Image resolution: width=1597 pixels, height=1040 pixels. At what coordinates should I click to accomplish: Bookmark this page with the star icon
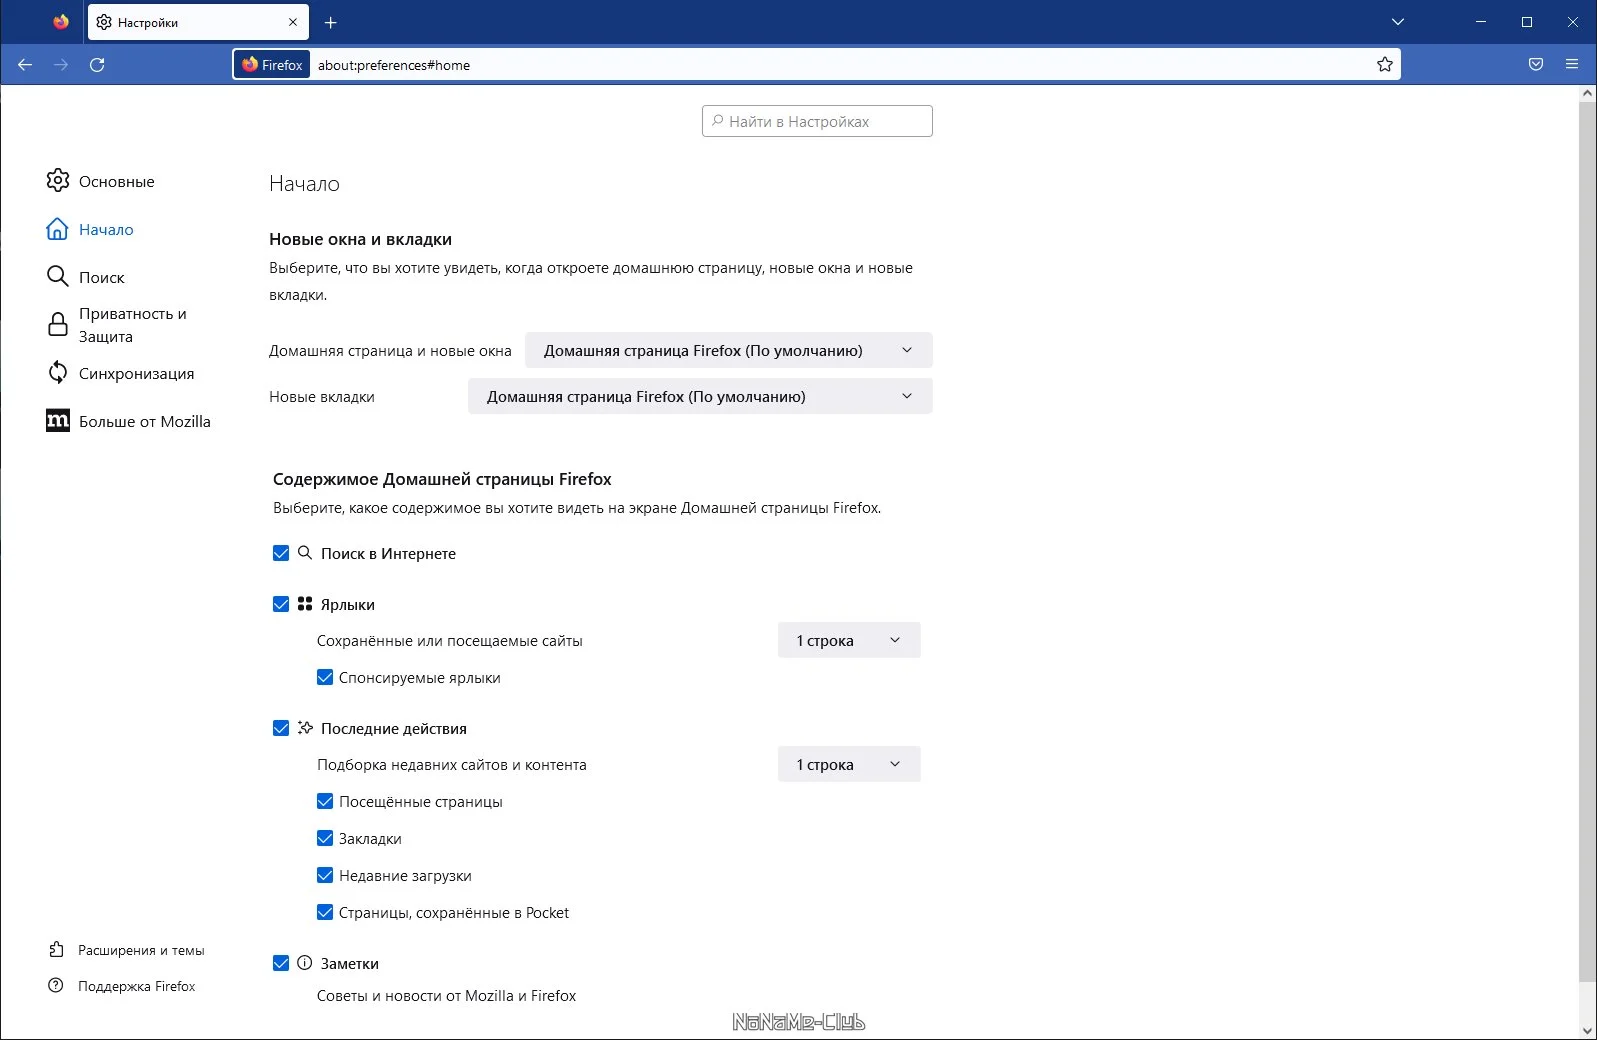point(1384,65)
